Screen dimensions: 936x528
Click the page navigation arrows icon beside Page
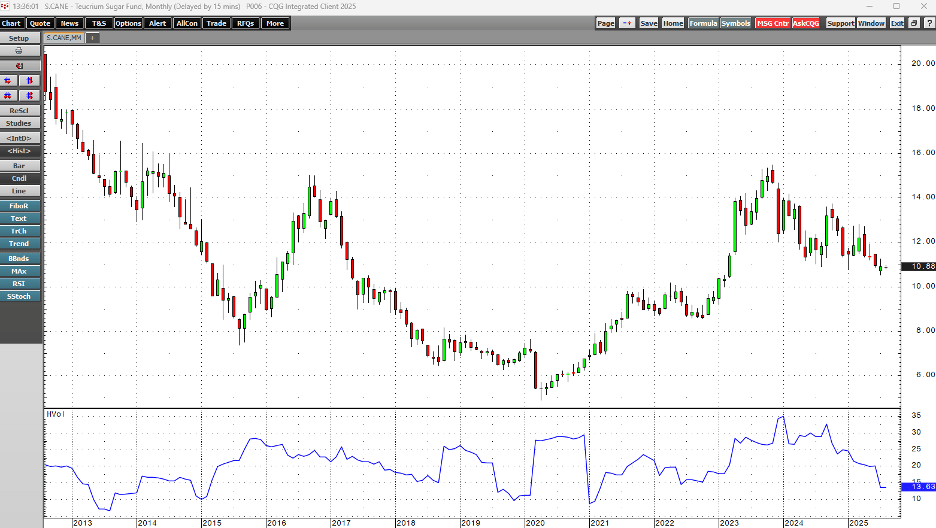(626, 23)
